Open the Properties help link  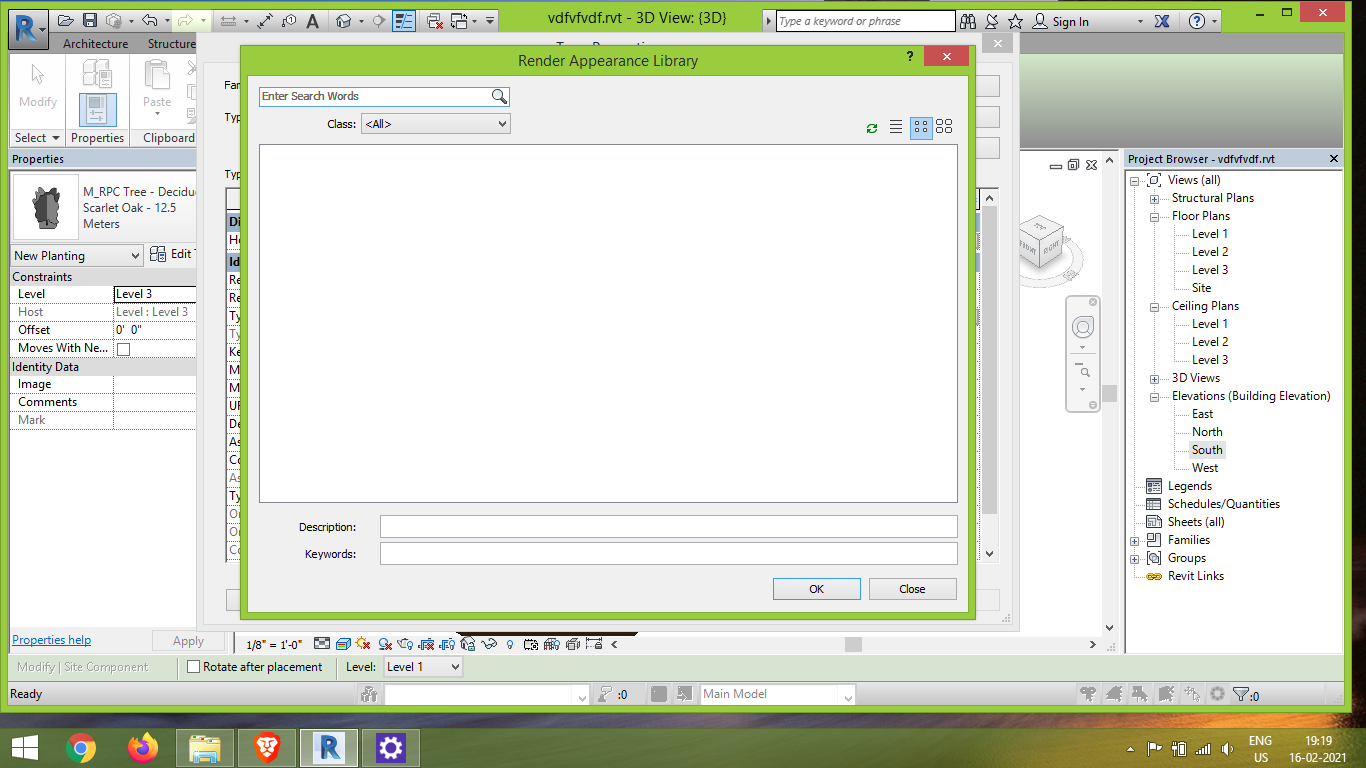point(50,639)
